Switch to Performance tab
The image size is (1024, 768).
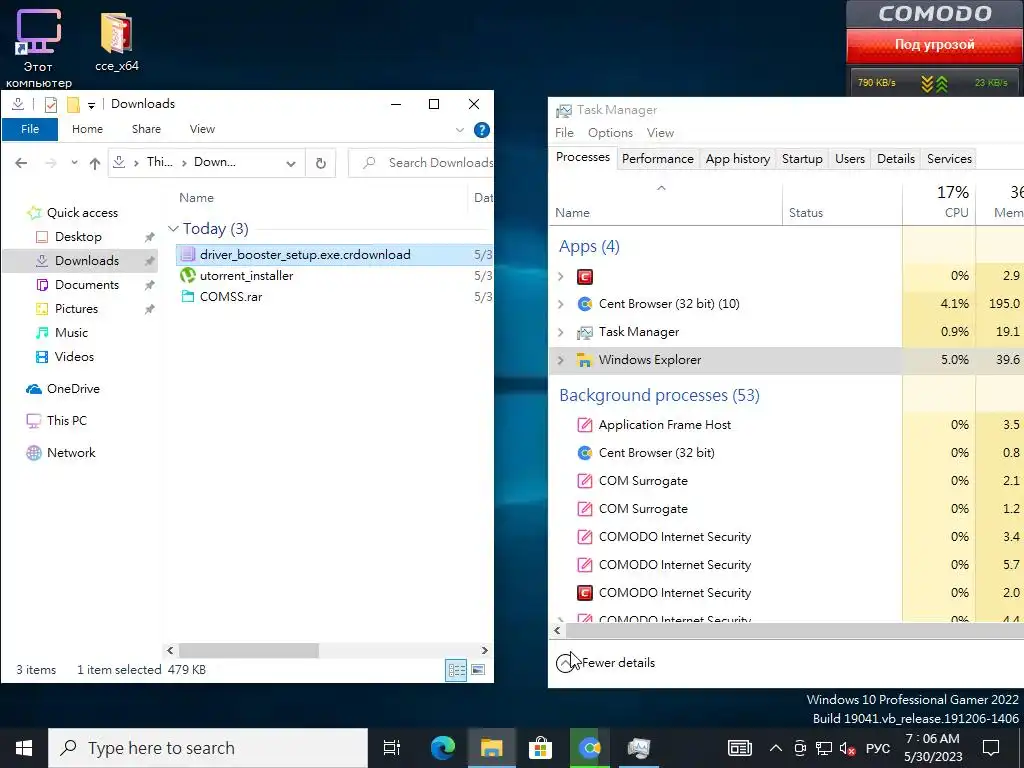(x=658, y=159)
